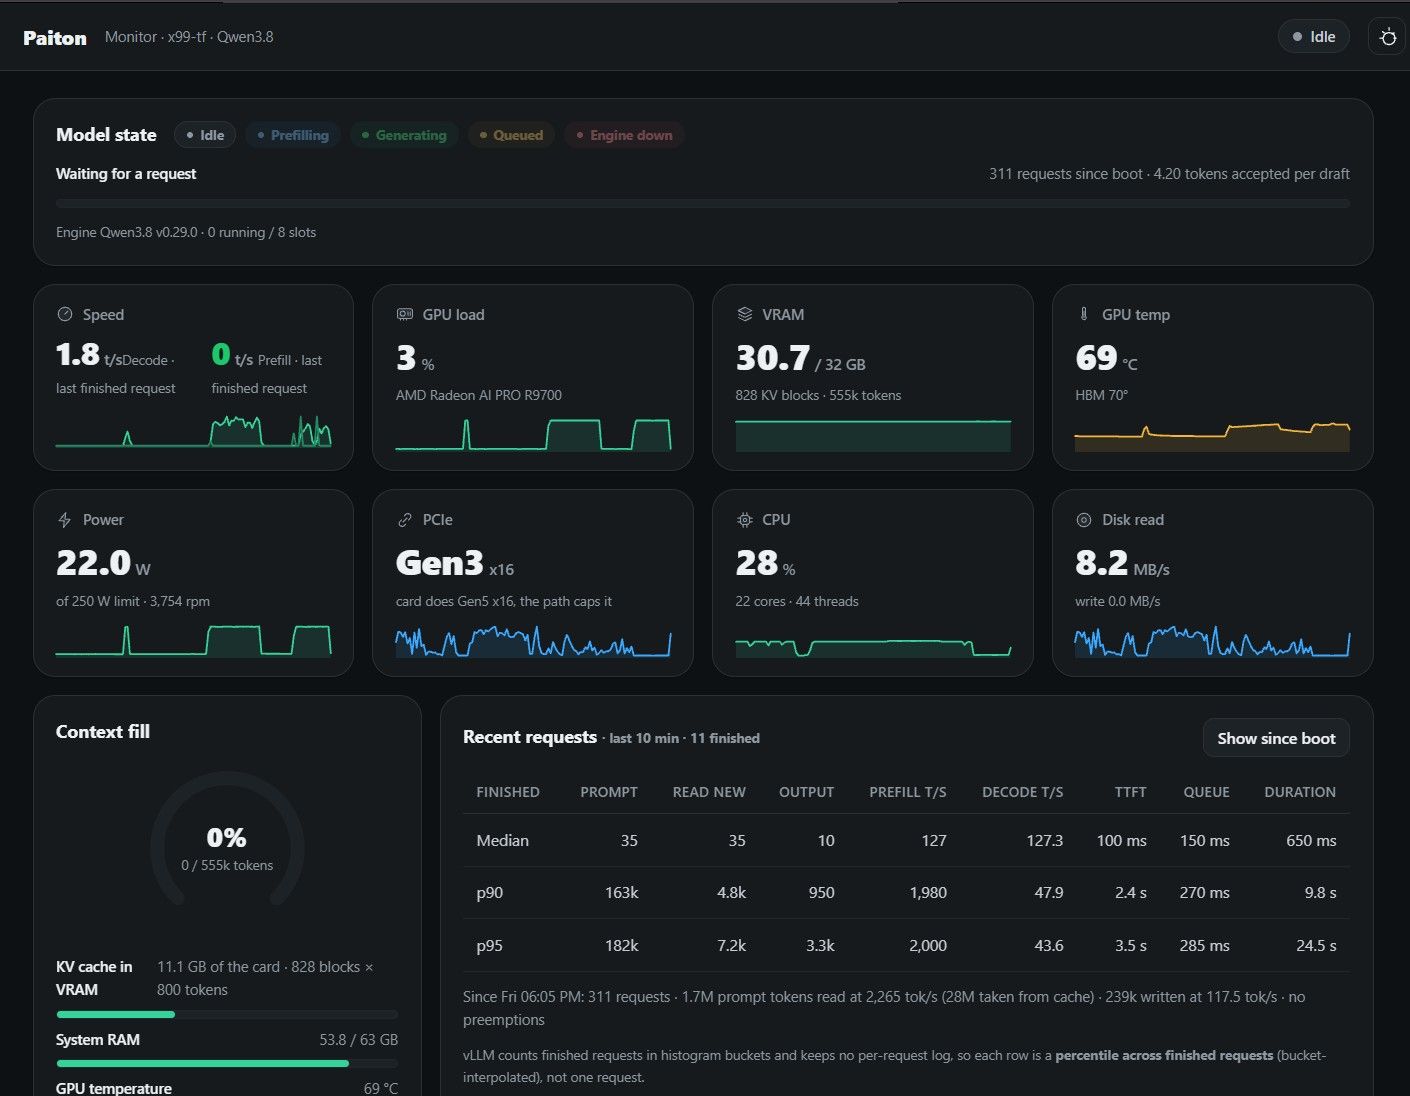
Task: Click the FINISHED column header
Action: coord(508,792)
